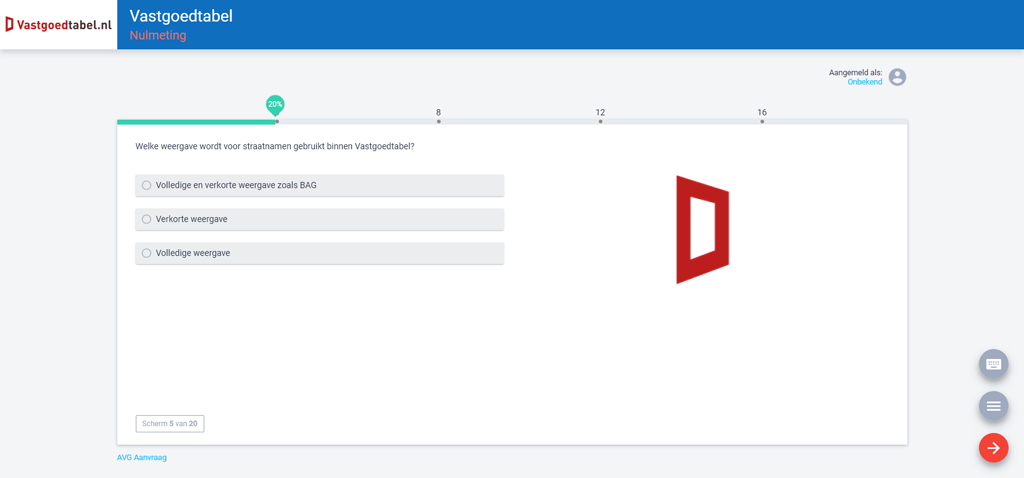1024x478 pixels.
Task: Open the hamburger menu floating button
Action: pos(993,406)
